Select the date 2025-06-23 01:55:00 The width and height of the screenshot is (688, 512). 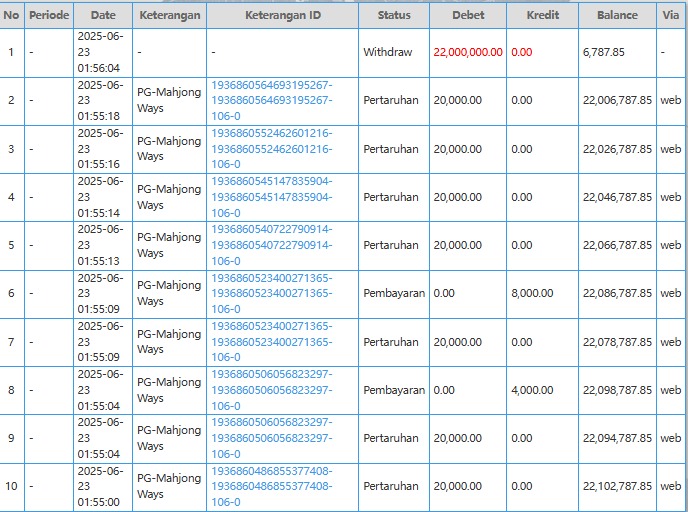point(100,487)
